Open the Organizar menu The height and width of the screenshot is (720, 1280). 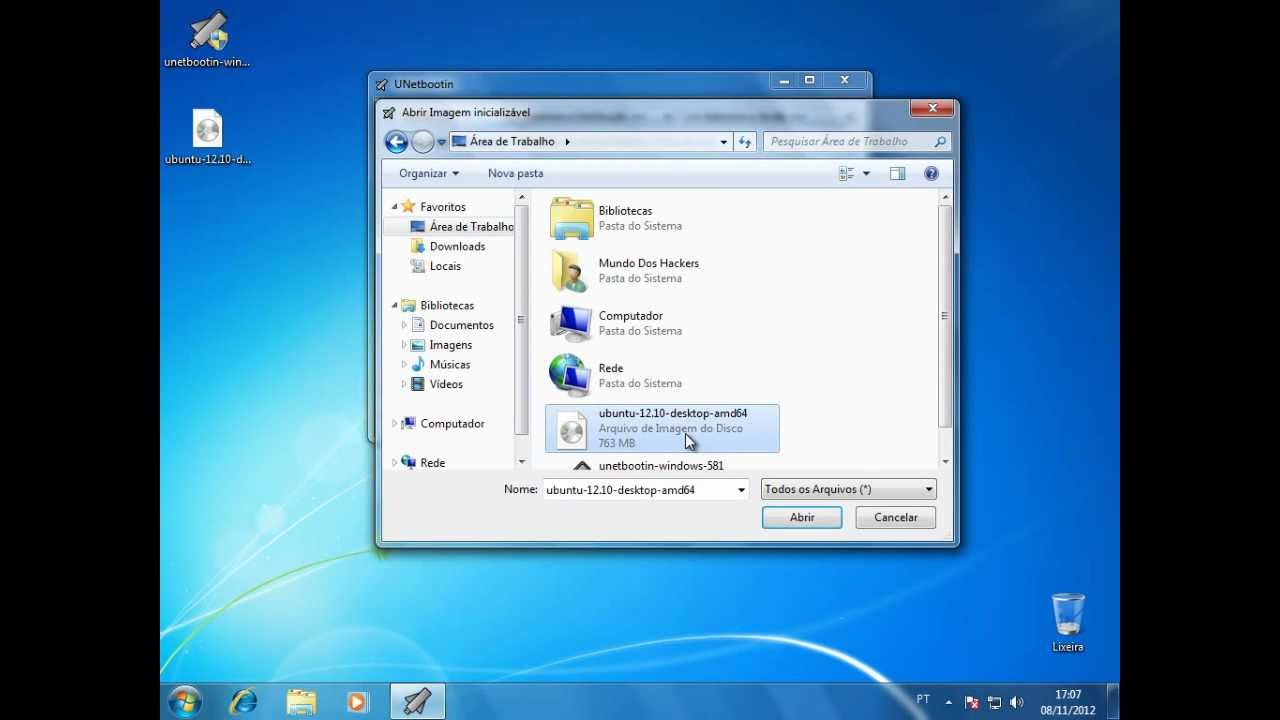point(428,173)
